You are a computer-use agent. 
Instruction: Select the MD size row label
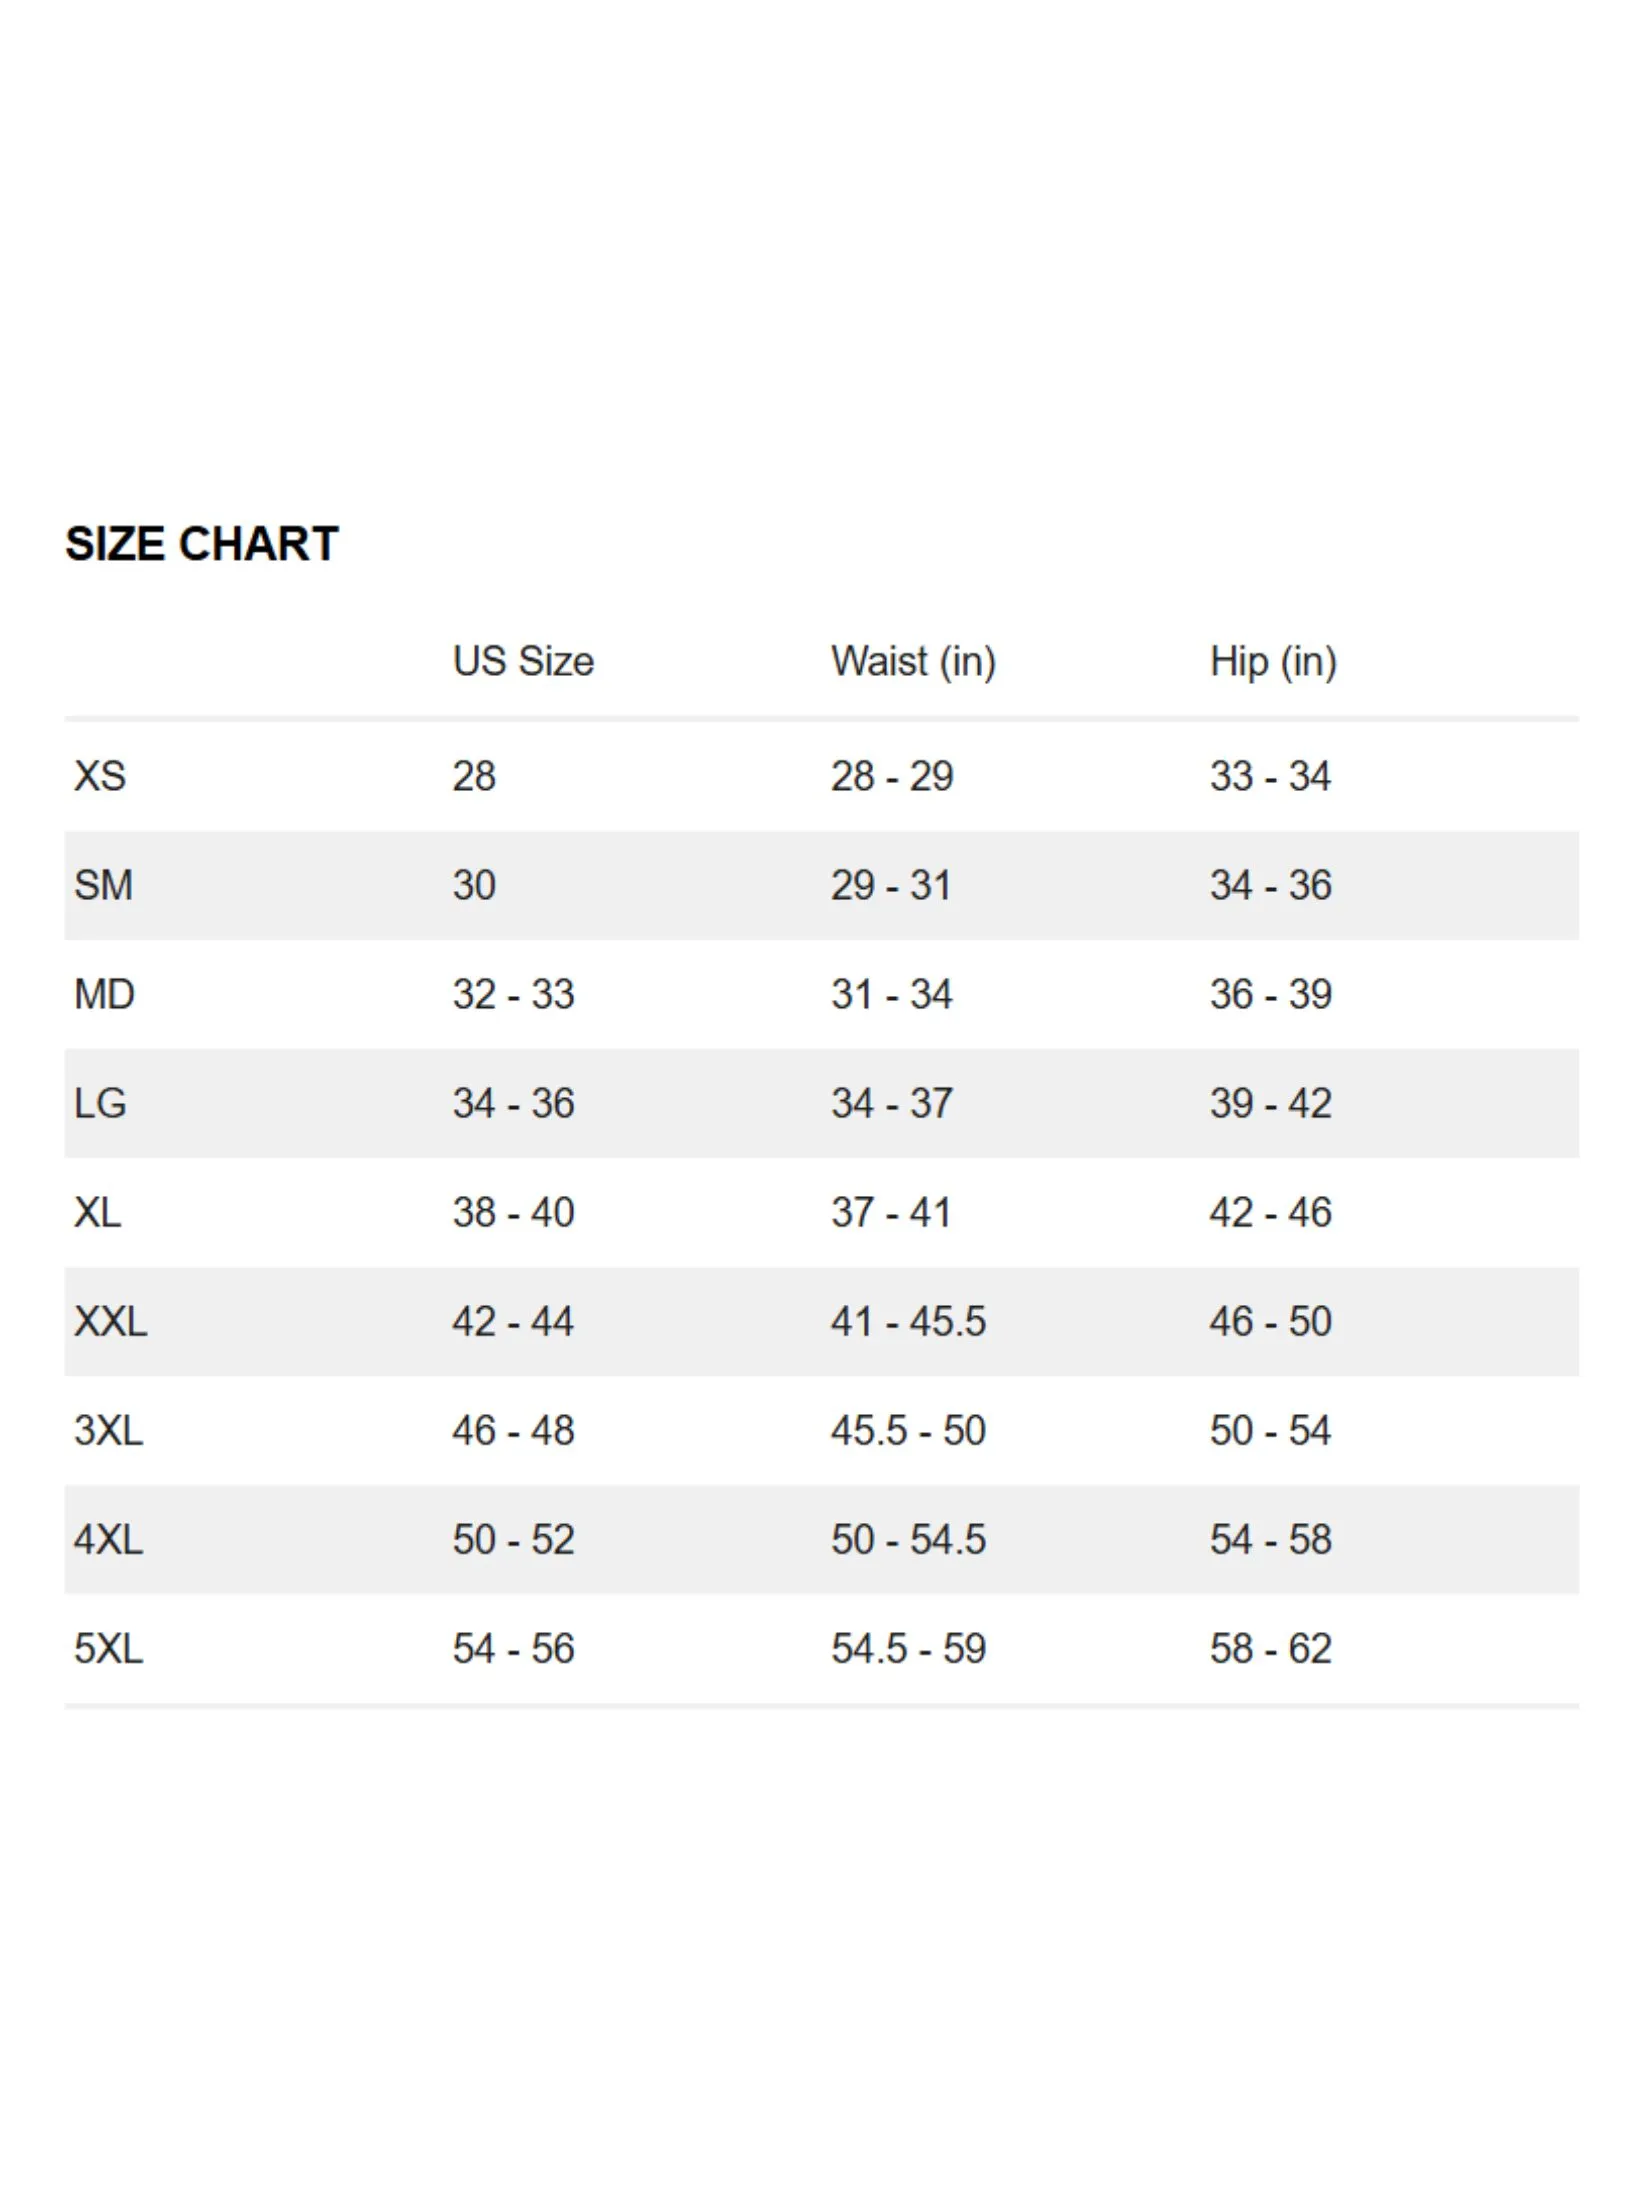(104, 994)
